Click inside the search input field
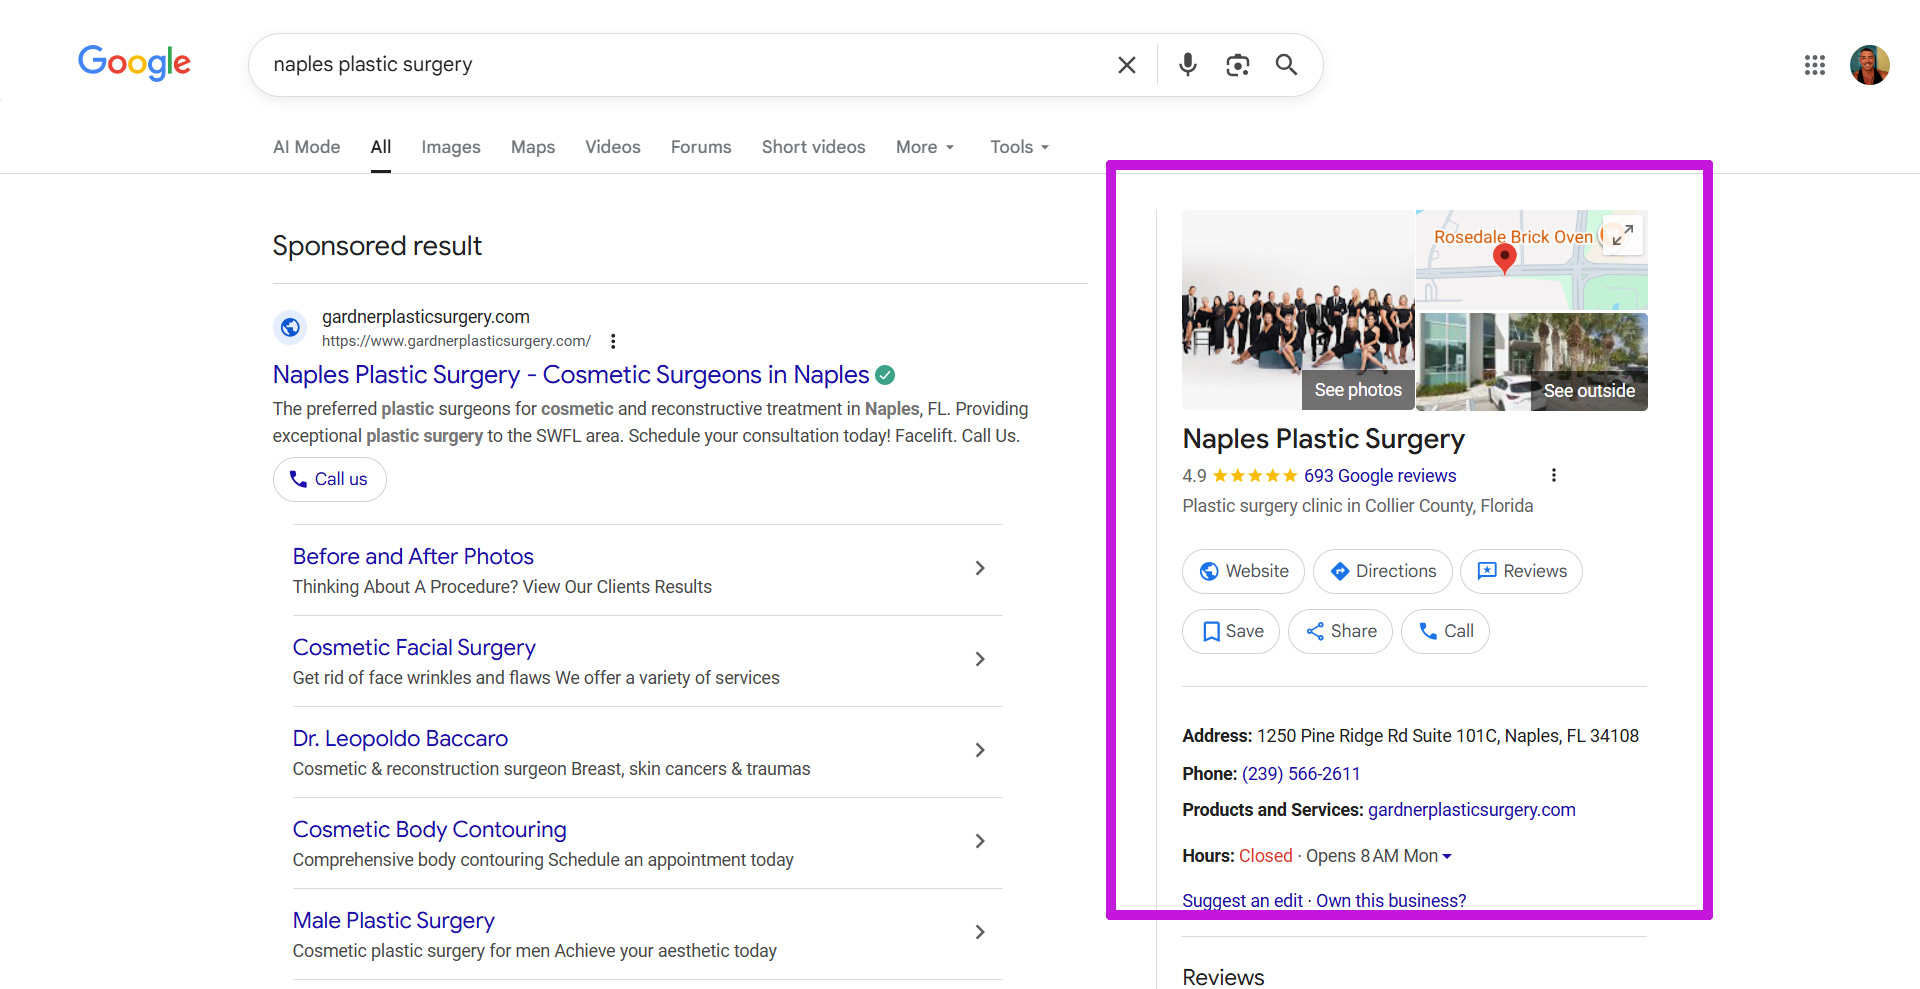1920x989 pixels. [x=680, y=65]
